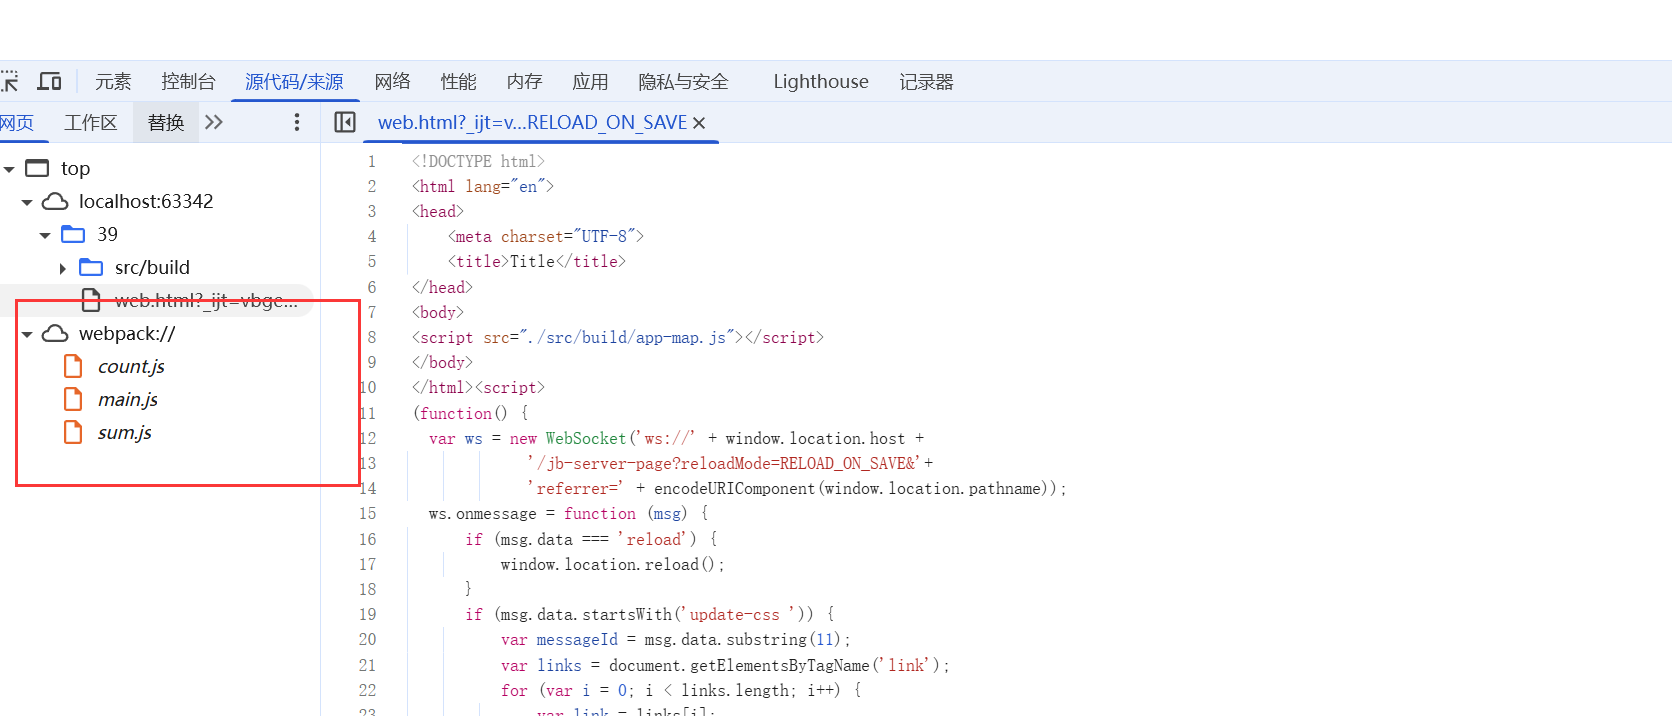This screenshot has height=716, width=1672.
Task: Select the 网页 sidebar tab
Action: pyautogui.click(x=17, y=122)
